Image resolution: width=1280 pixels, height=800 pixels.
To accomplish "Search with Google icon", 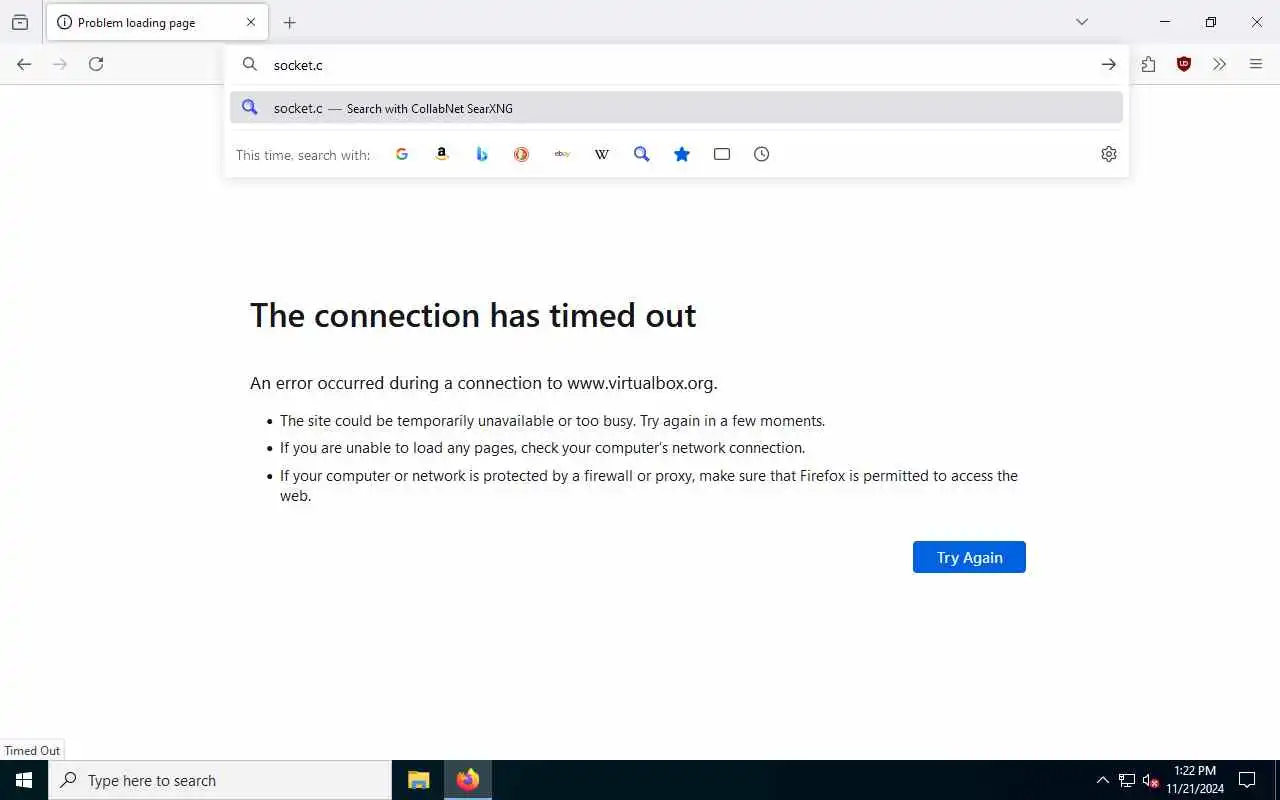I will tap(402, 154).
